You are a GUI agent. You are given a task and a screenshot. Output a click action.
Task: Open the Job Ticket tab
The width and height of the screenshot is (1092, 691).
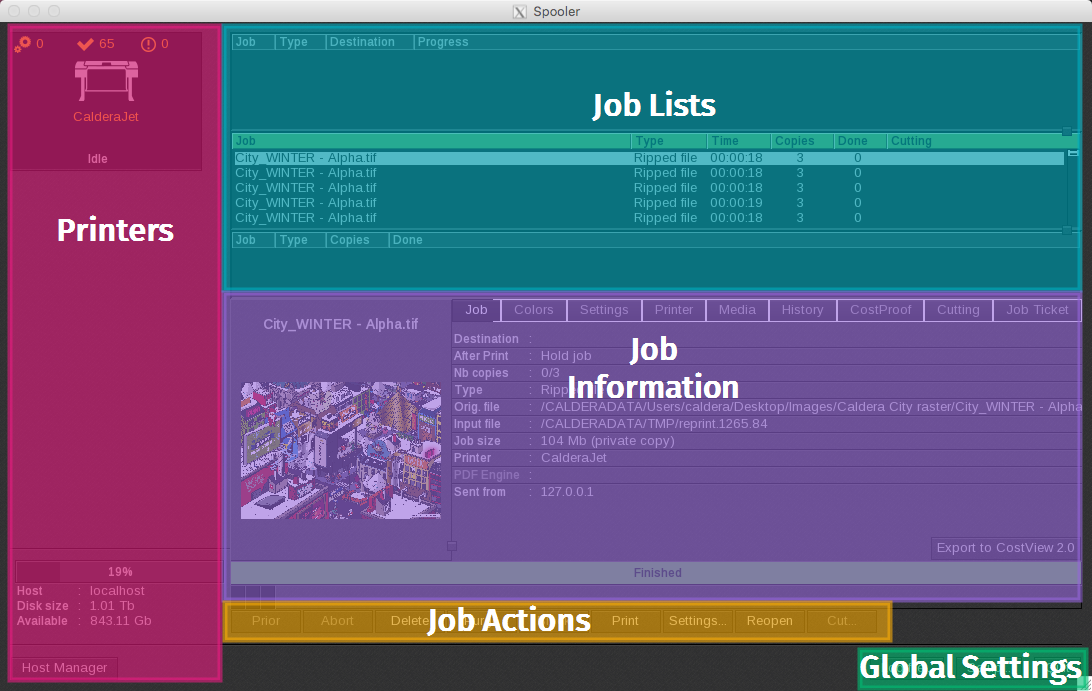click(x=1037, y=310)
